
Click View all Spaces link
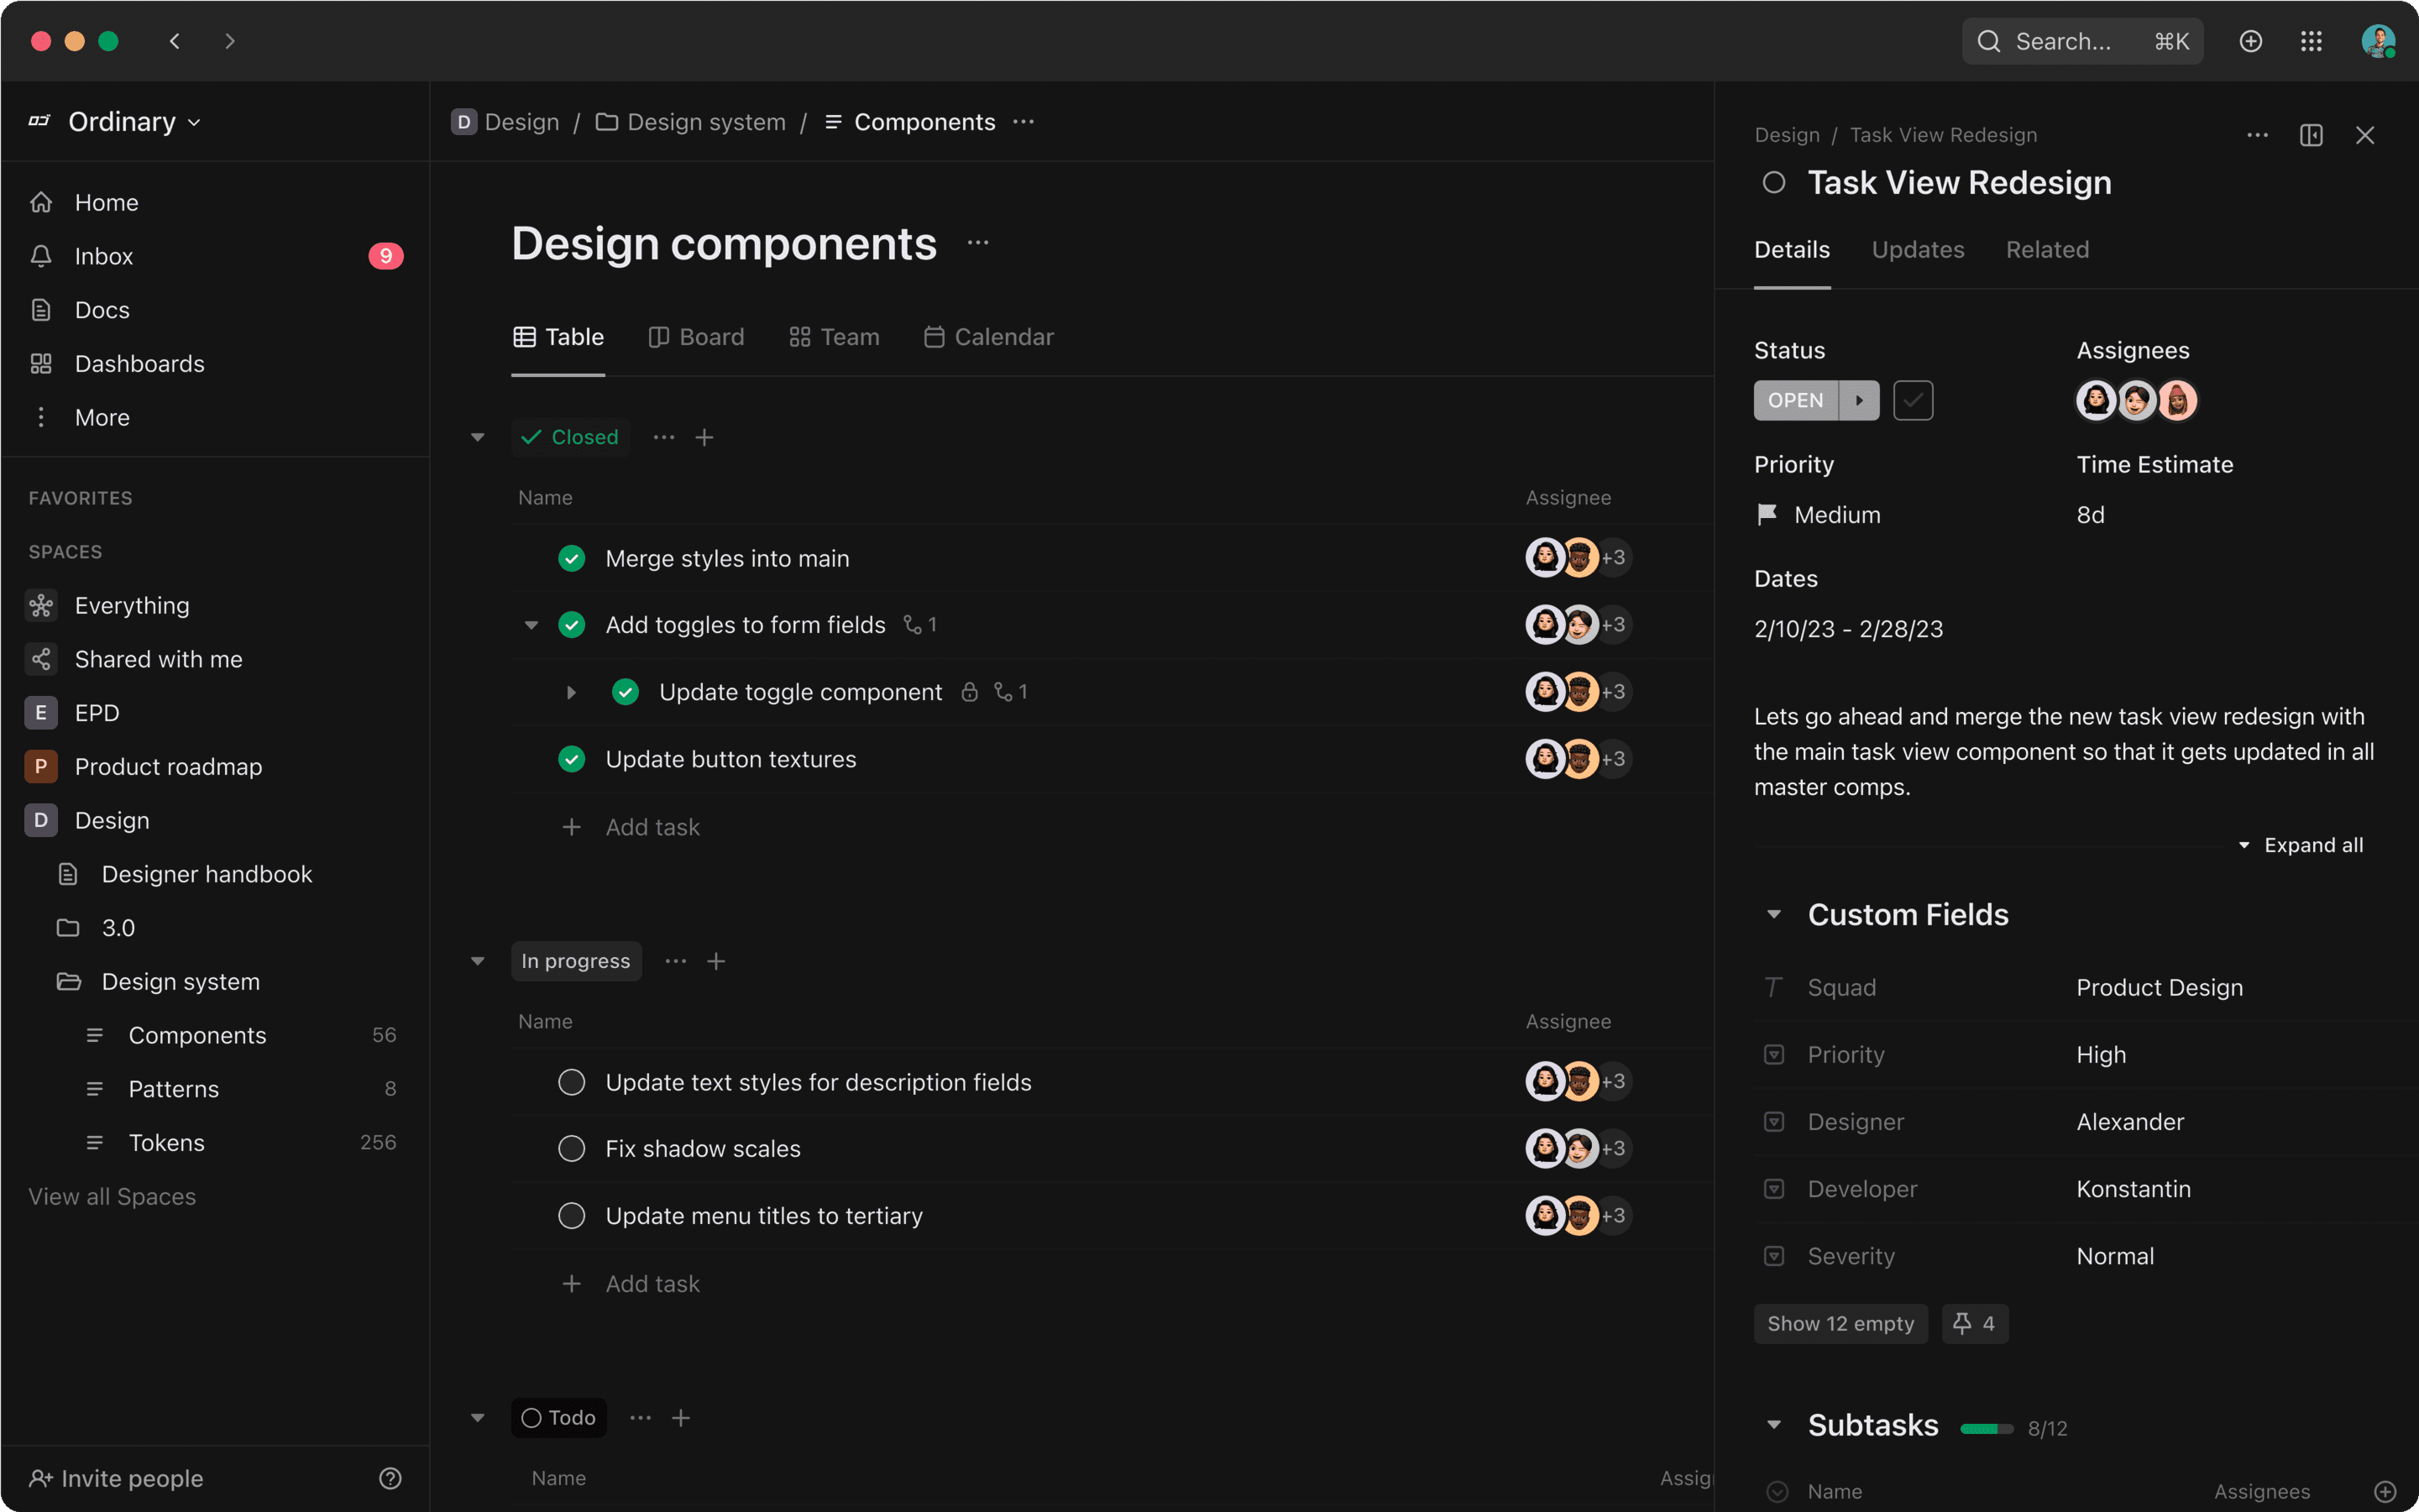pos(112,1196)
